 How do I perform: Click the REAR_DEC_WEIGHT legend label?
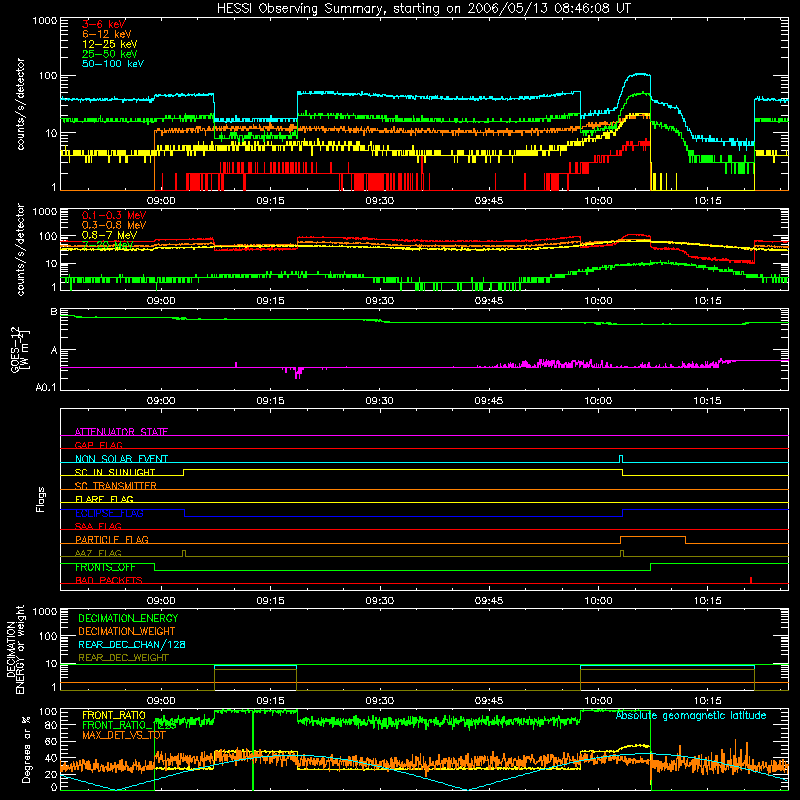123,658
